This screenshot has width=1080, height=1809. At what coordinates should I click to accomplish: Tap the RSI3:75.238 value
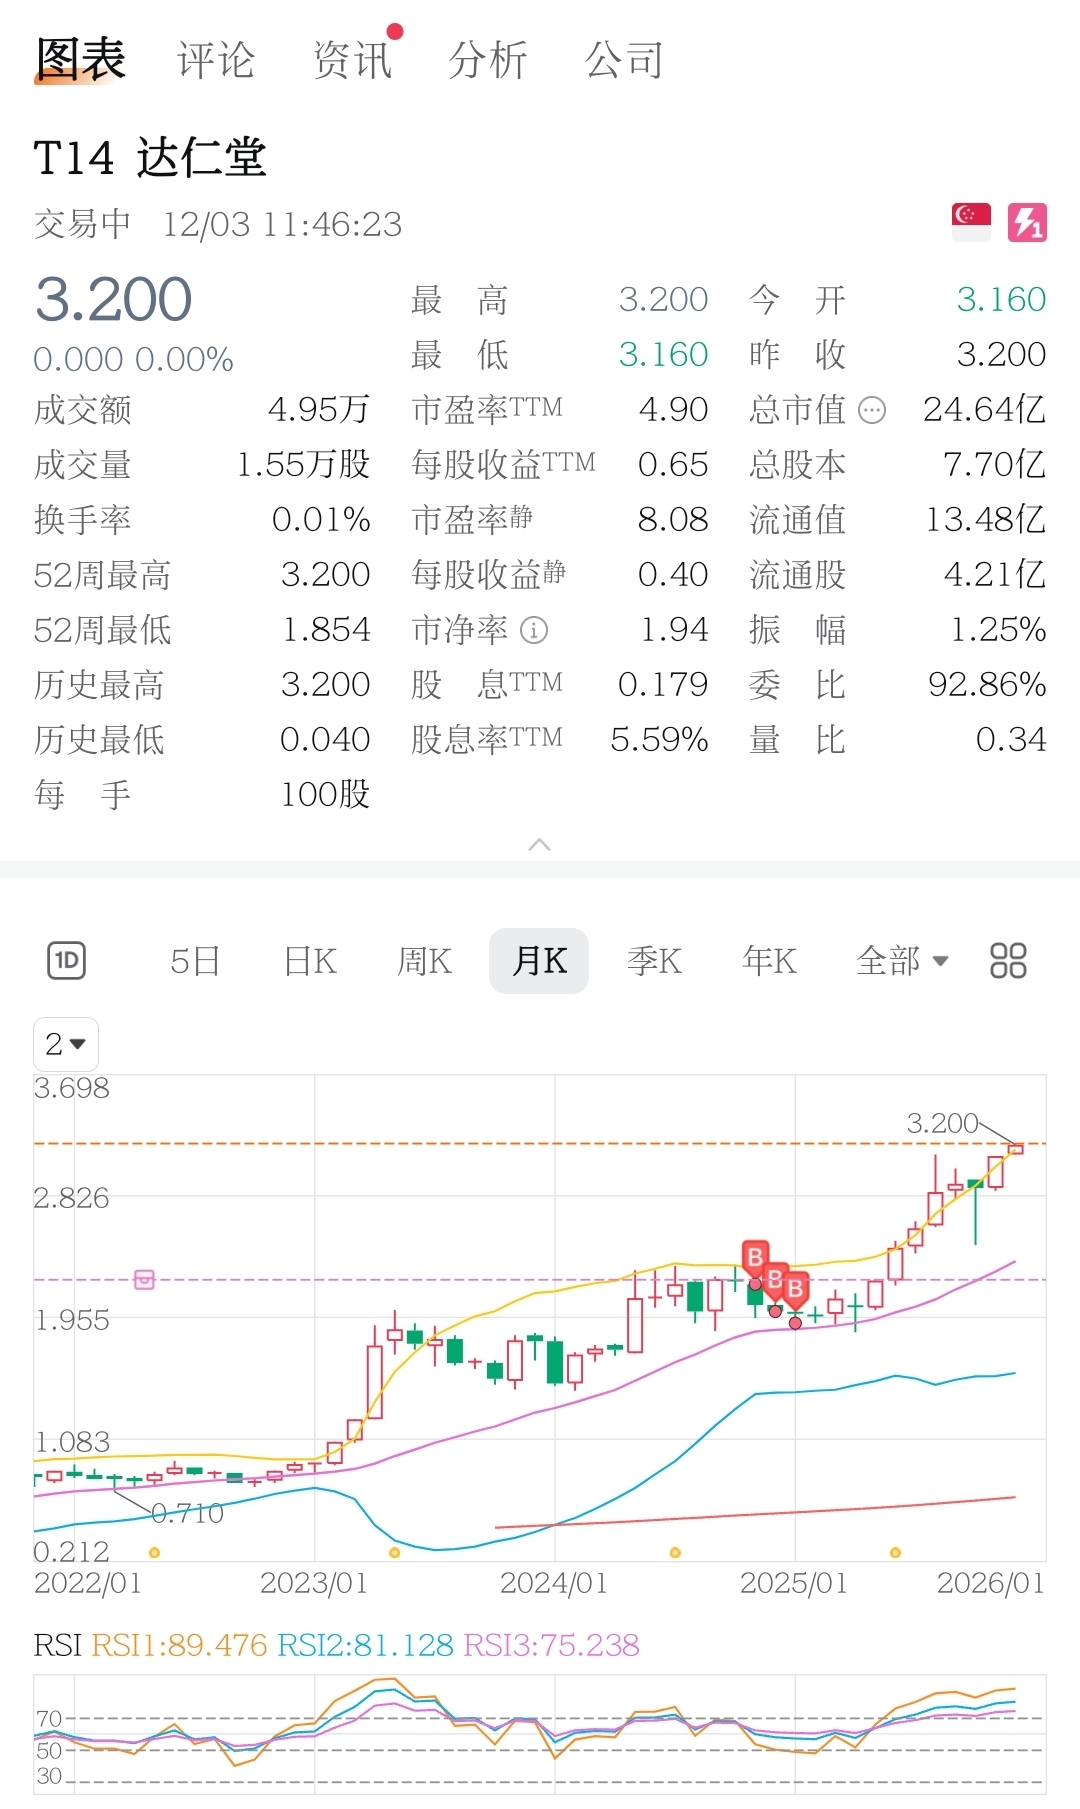(x=551, y=1645)
